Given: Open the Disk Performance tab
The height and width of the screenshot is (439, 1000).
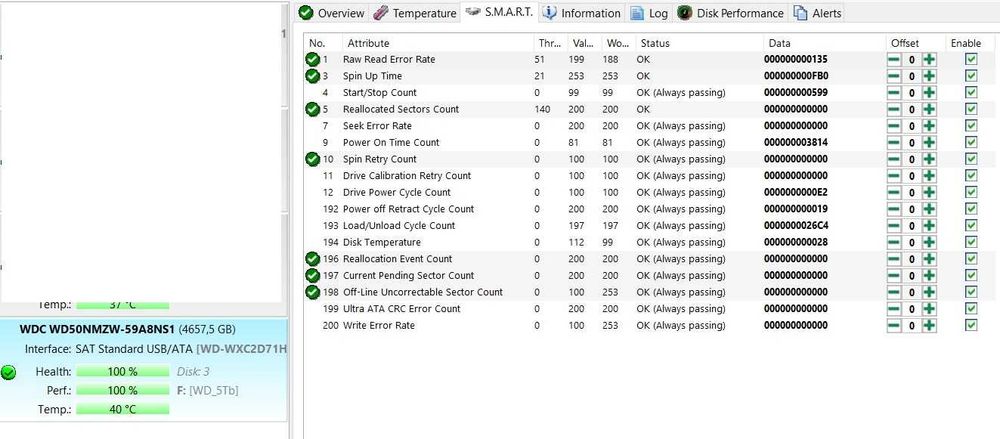Looking at the screenshot, I should pos(731,13).
